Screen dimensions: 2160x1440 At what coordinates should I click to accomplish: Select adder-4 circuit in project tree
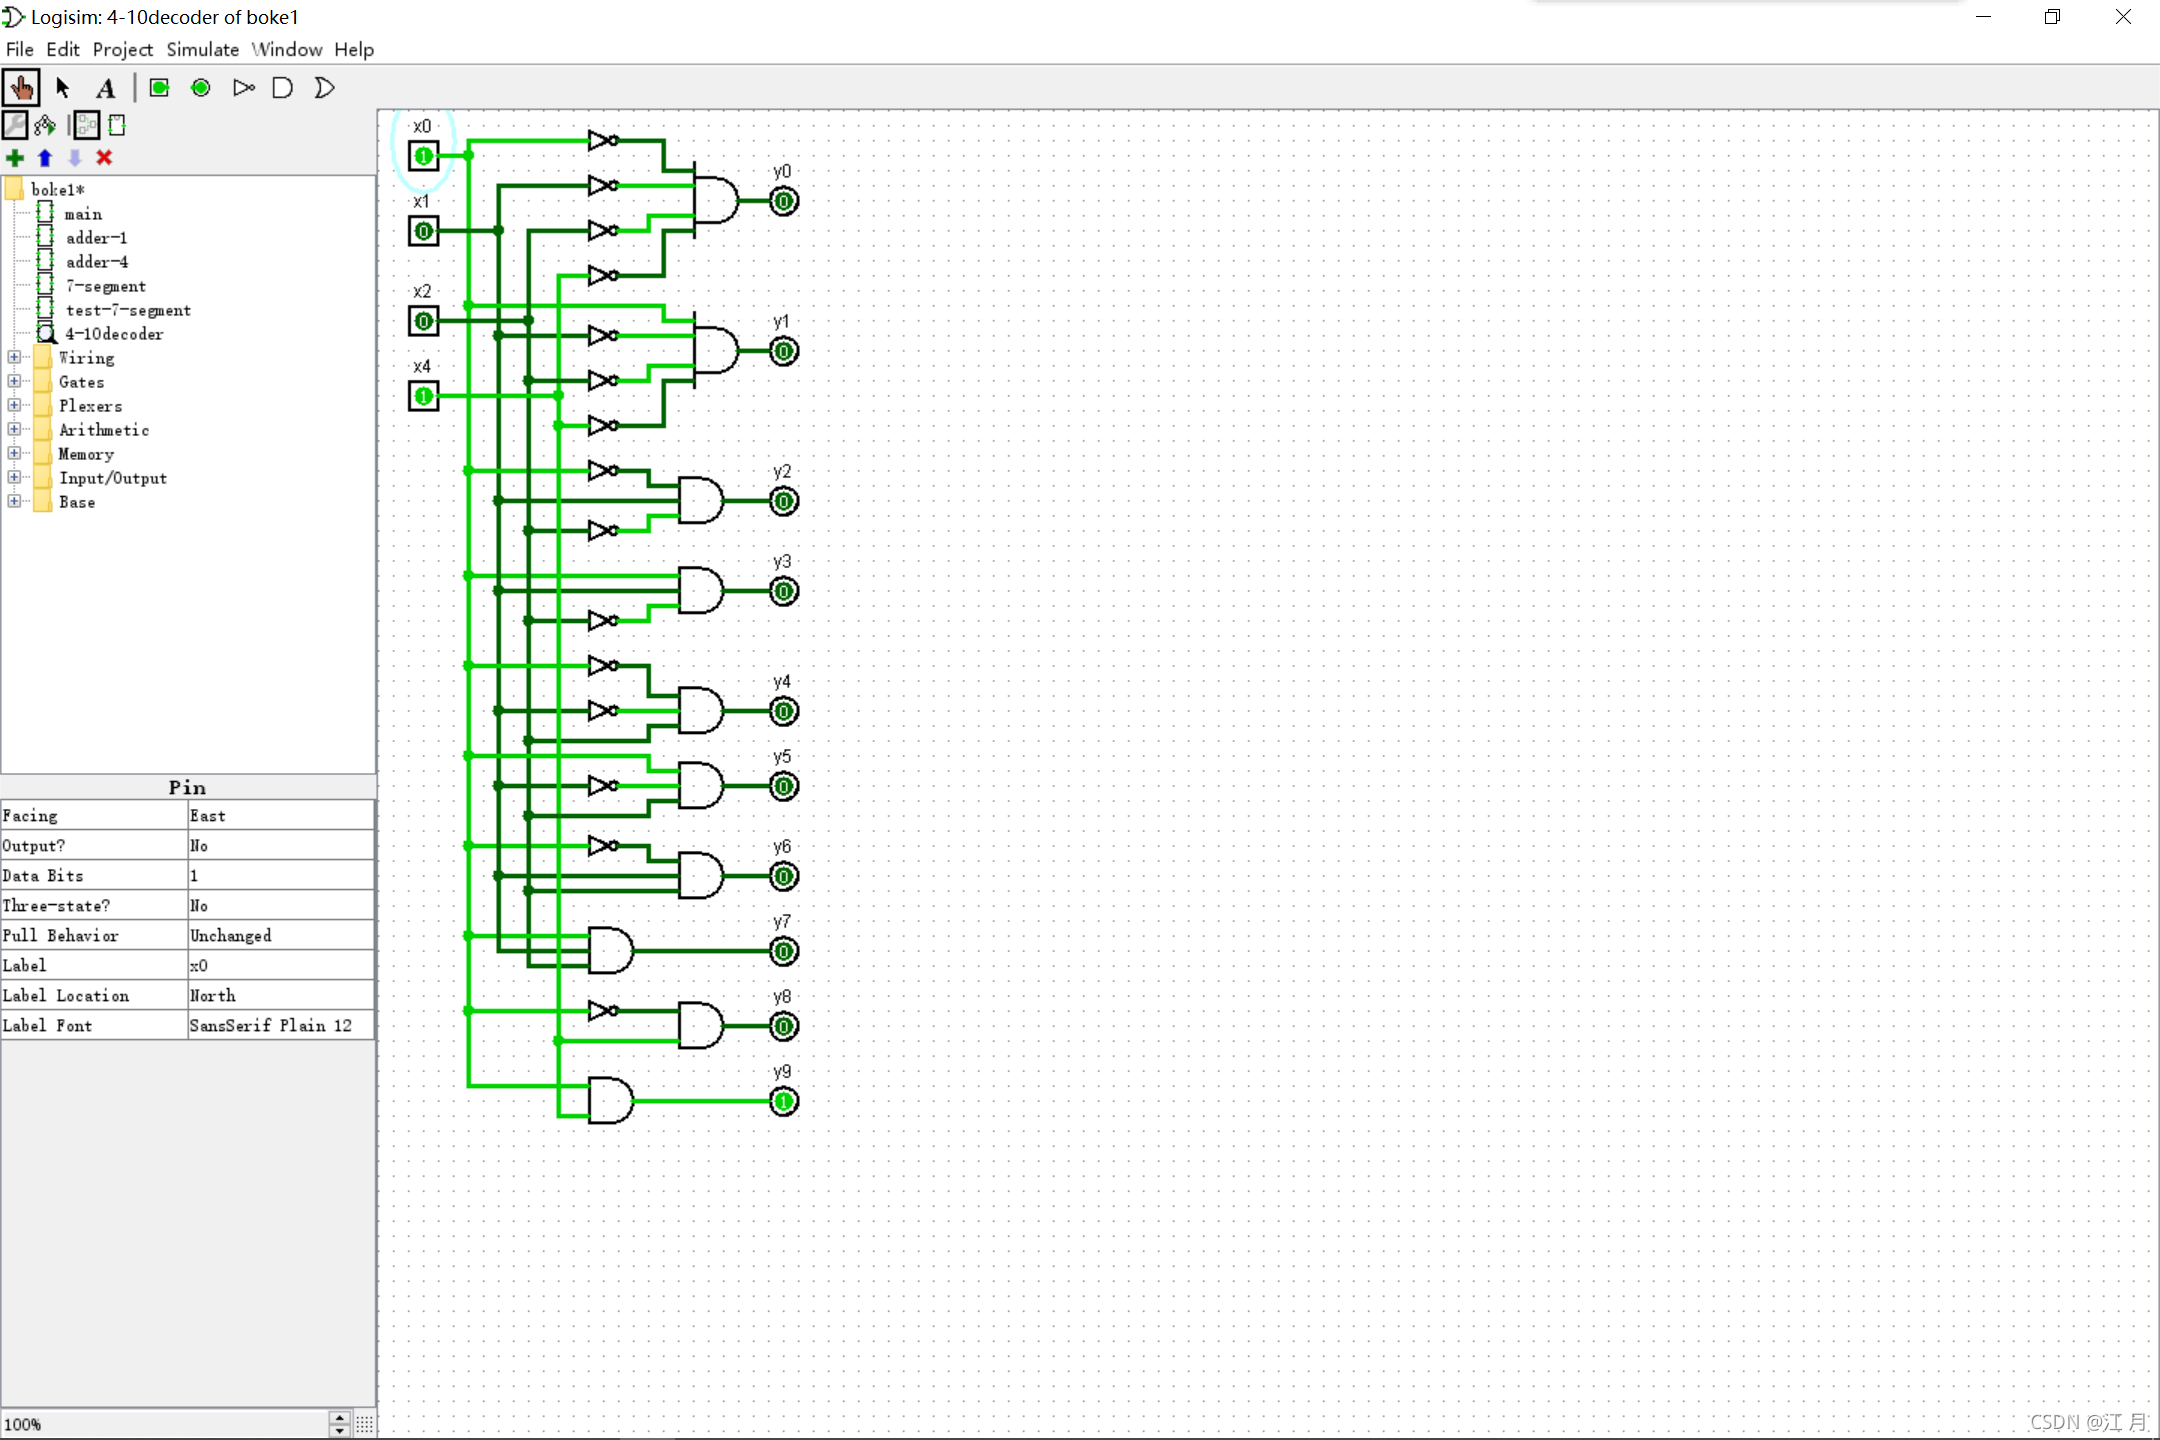[x=97, y=262]
